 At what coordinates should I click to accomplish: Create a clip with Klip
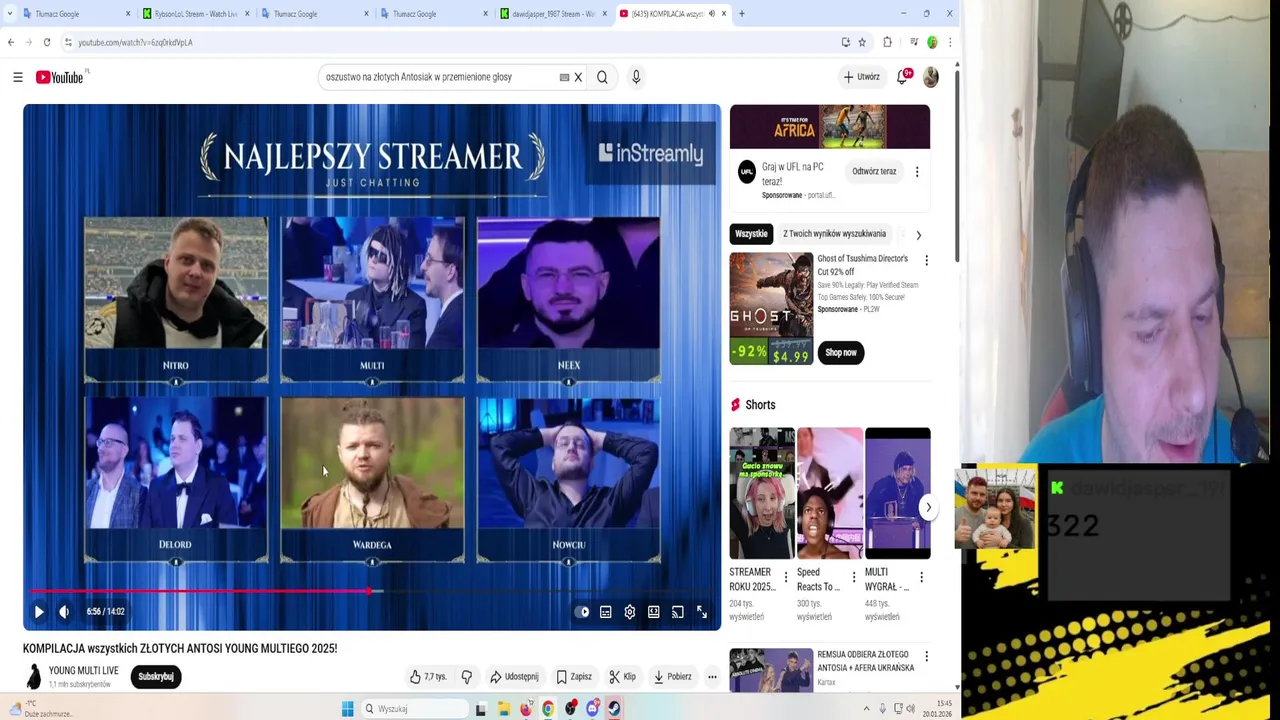tap(622, 677)
